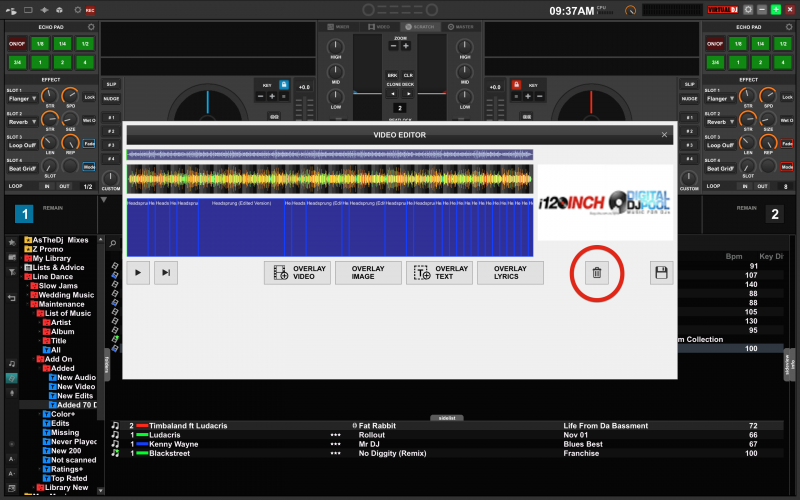Click right deck NUDGE button
The width and height of the screenshot is (800, 500).
[689, 98]
